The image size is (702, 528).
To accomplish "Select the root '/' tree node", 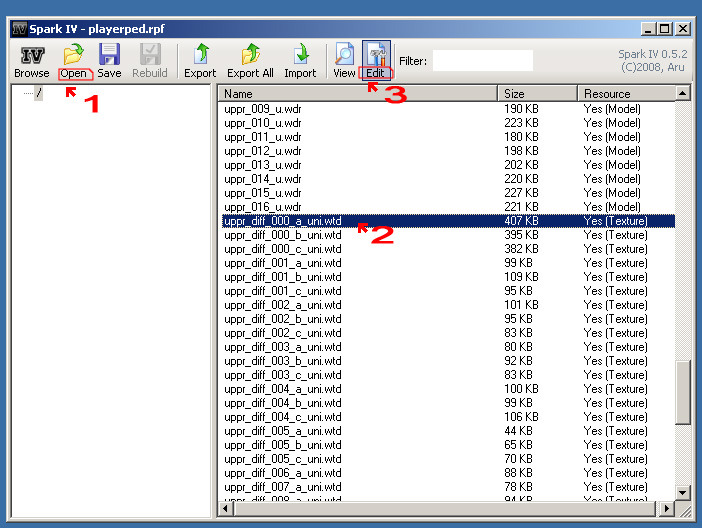I will [39, 93].
